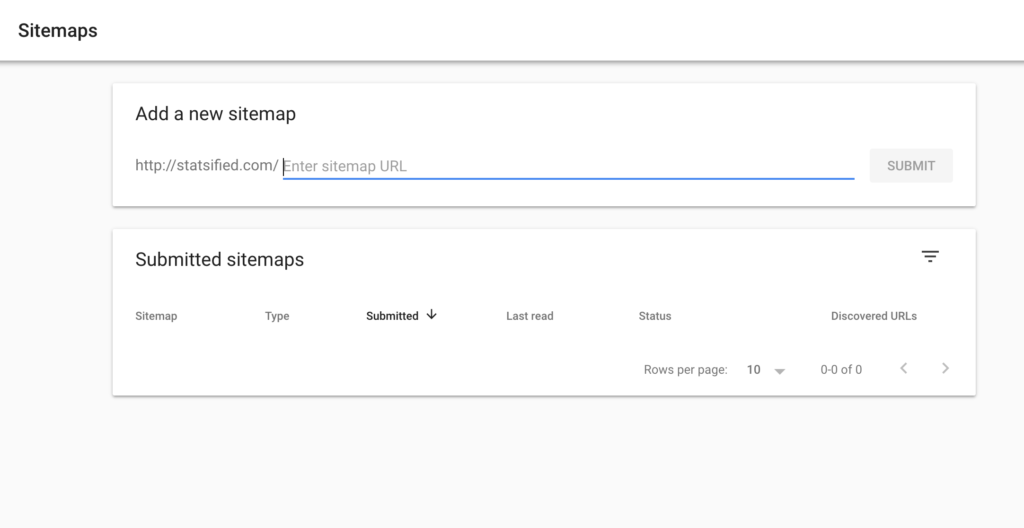Click the Sitemaps page title
The height and width of the screenshot is (528, 1024).
(x=57, y=31)
